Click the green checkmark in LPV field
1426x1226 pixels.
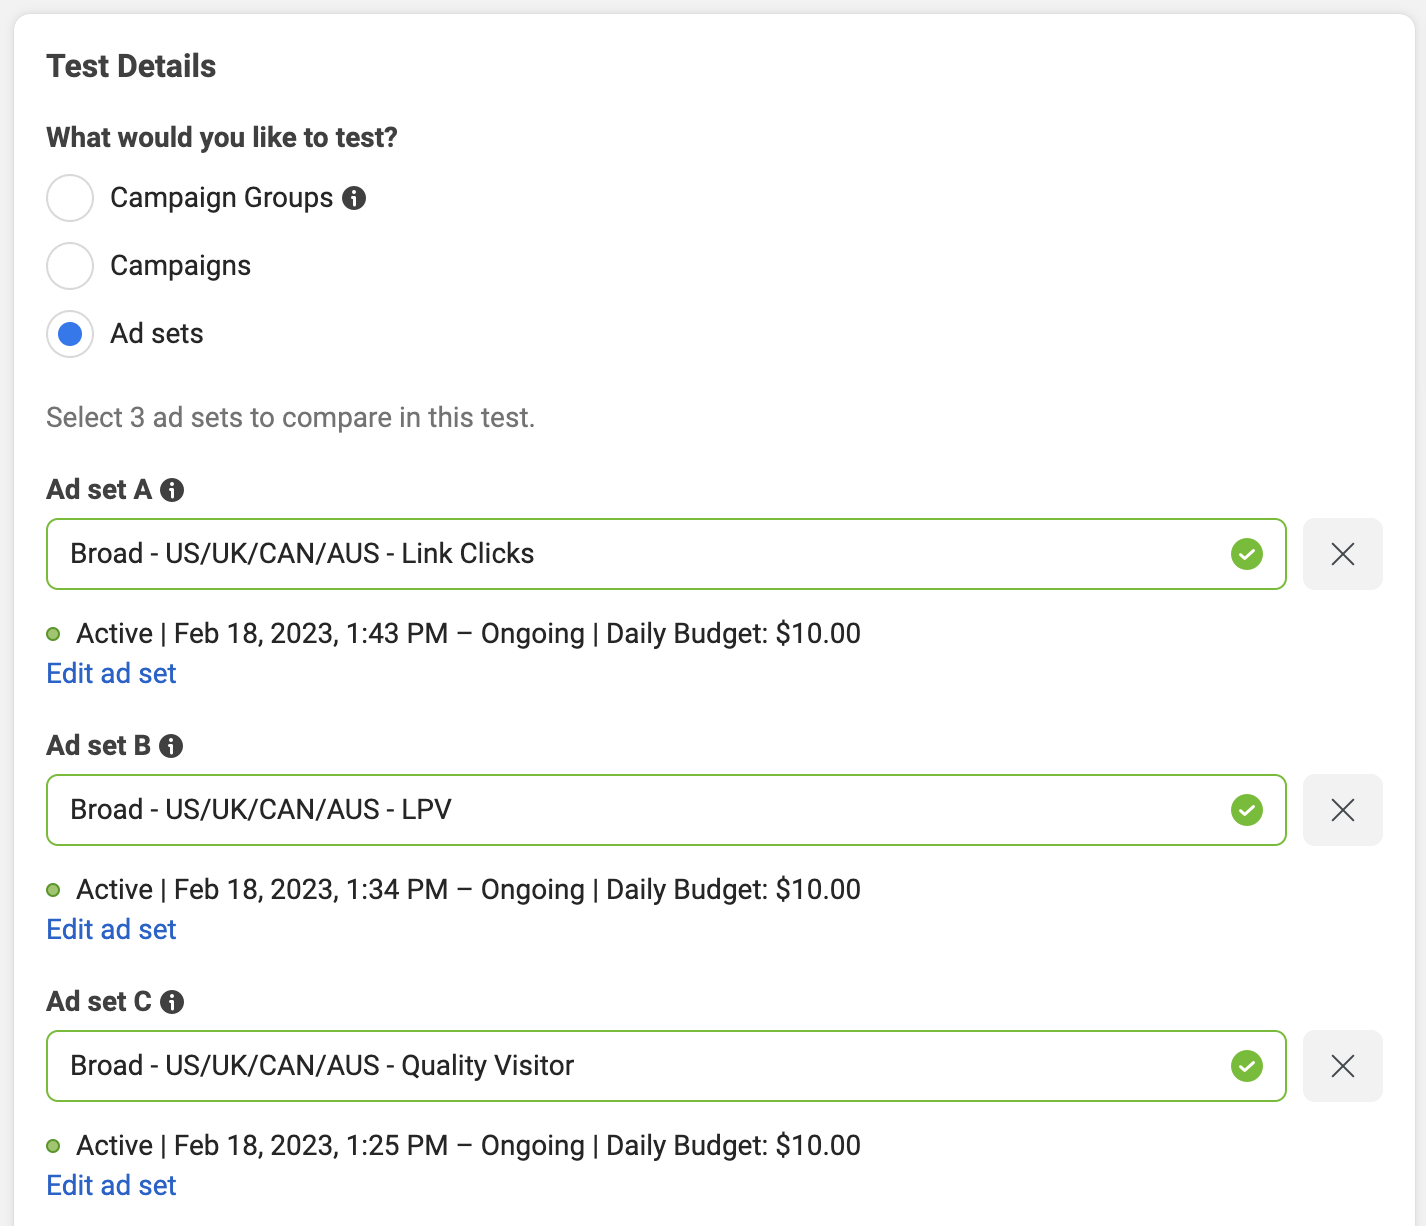[x=1247, y=810]
